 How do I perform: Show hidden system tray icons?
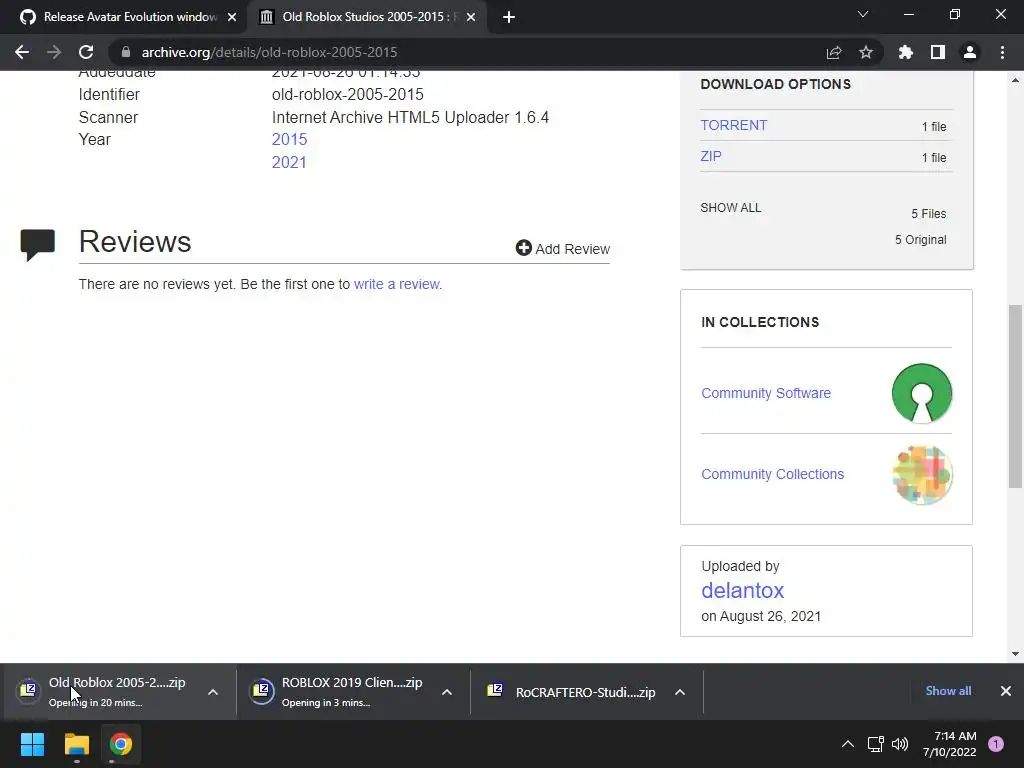[x=848, y=744]
